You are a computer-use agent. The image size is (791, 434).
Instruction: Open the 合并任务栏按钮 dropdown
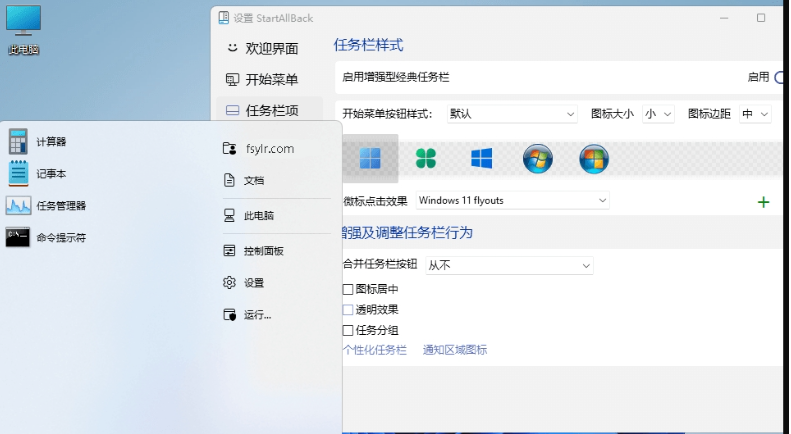click(510, 265)
